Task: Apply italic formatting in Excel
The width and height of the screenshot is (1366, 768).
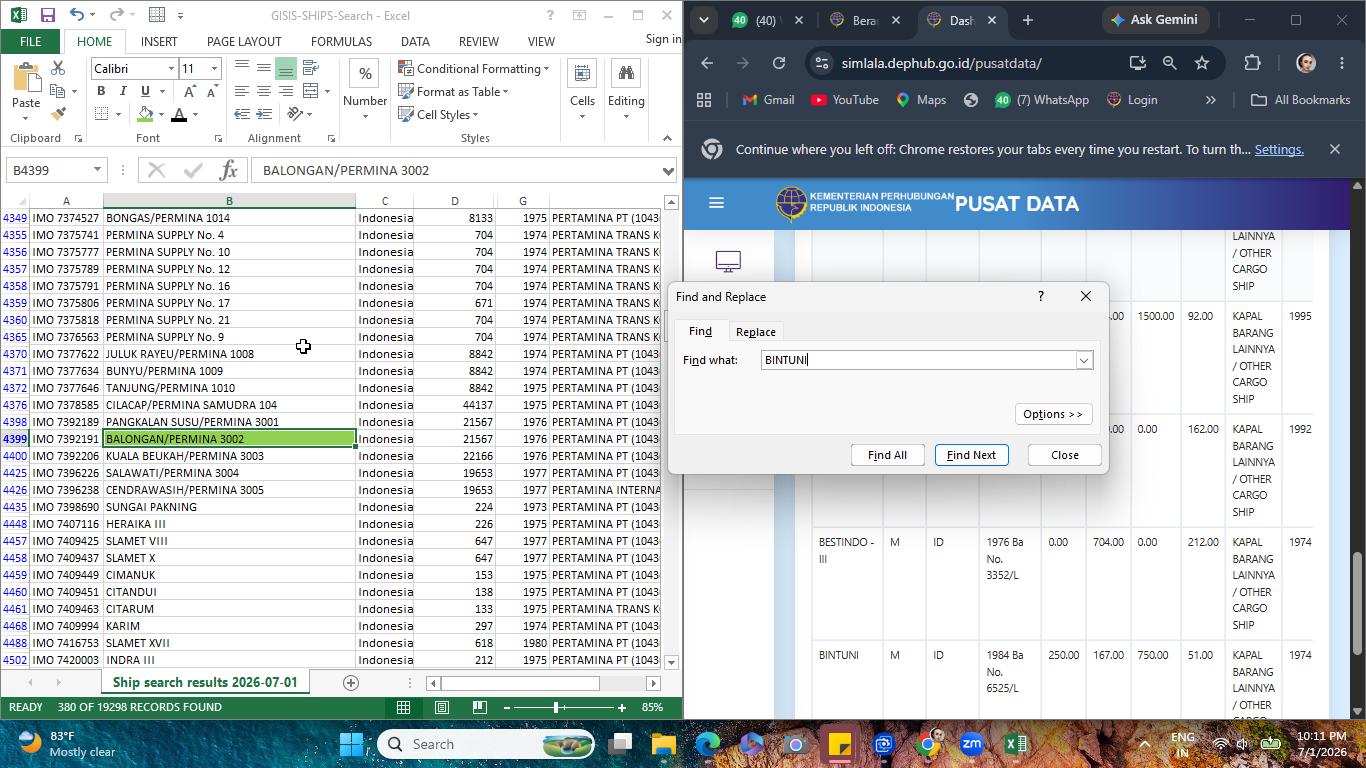Action: click(122, 91)
